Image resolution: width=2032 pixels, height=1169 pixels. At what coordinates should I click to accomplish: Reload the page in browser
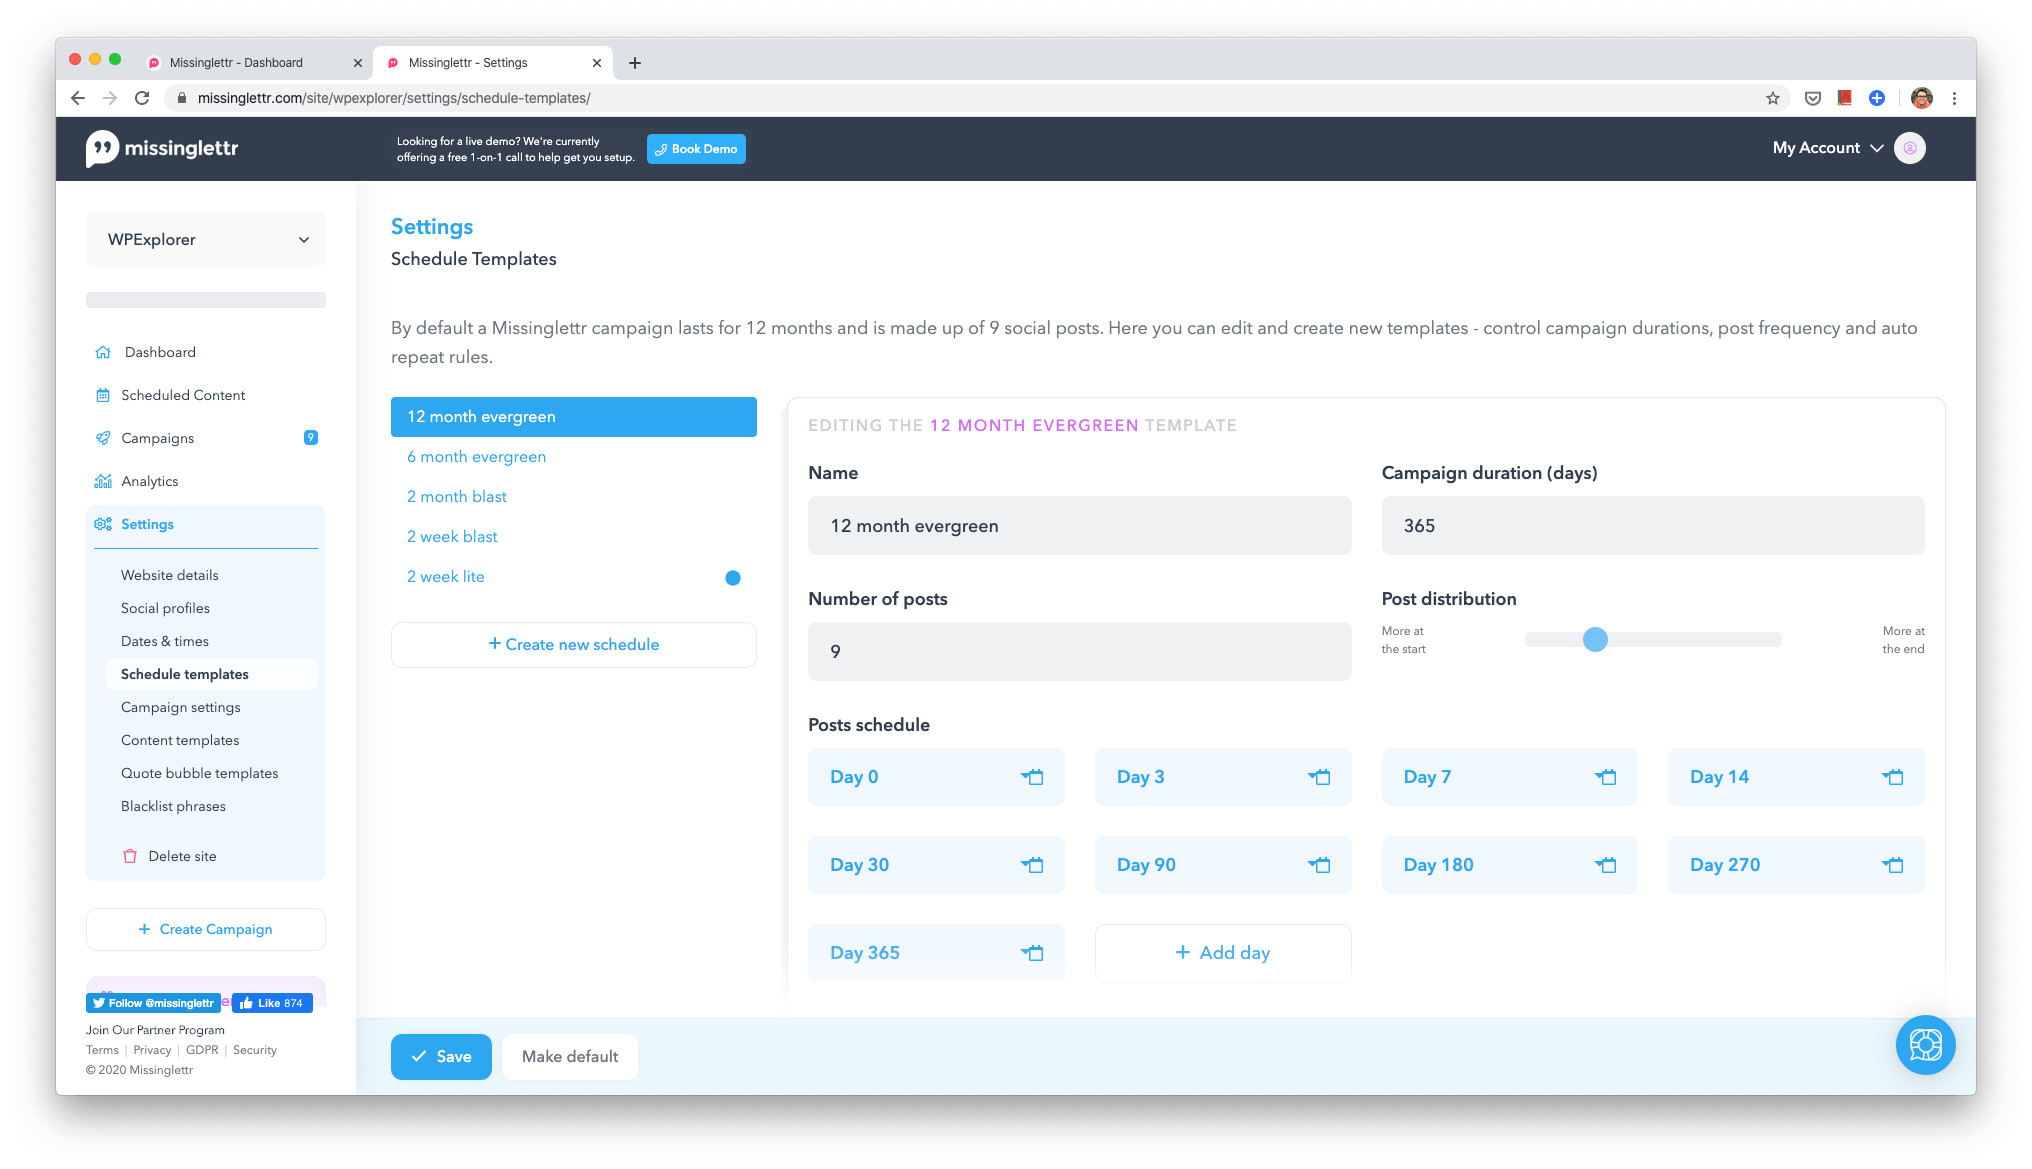[142, 98]
